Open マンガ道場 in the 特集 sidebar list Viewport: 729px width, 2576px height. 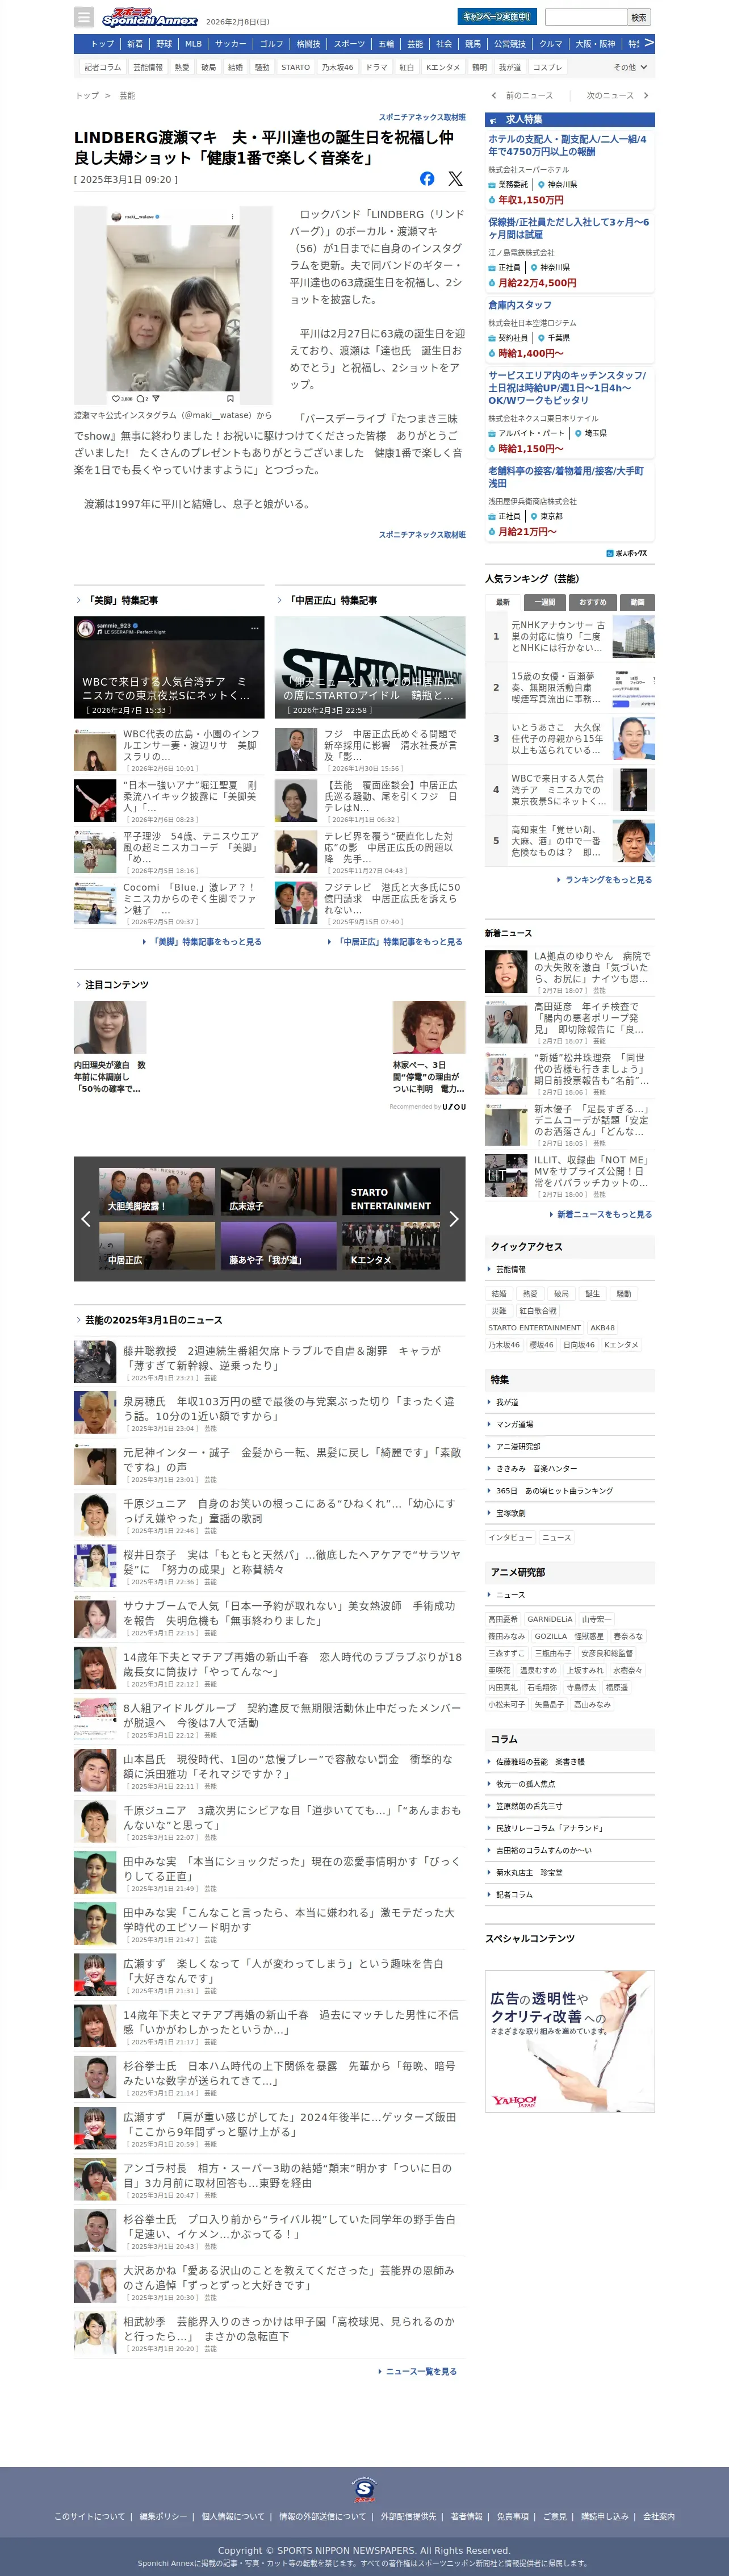514,1424
